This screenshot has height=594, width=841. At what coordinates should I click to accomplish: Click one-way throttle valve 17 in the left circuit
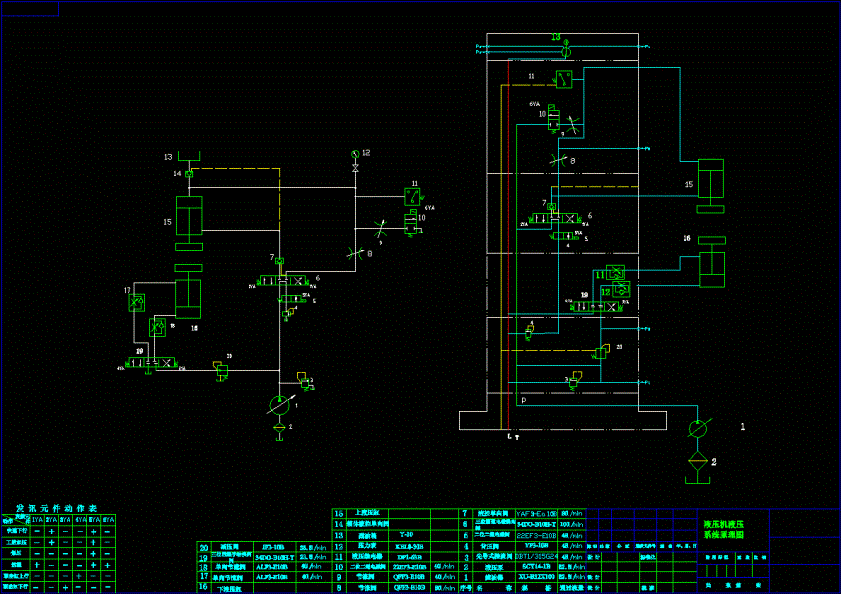tap(137, 303)
